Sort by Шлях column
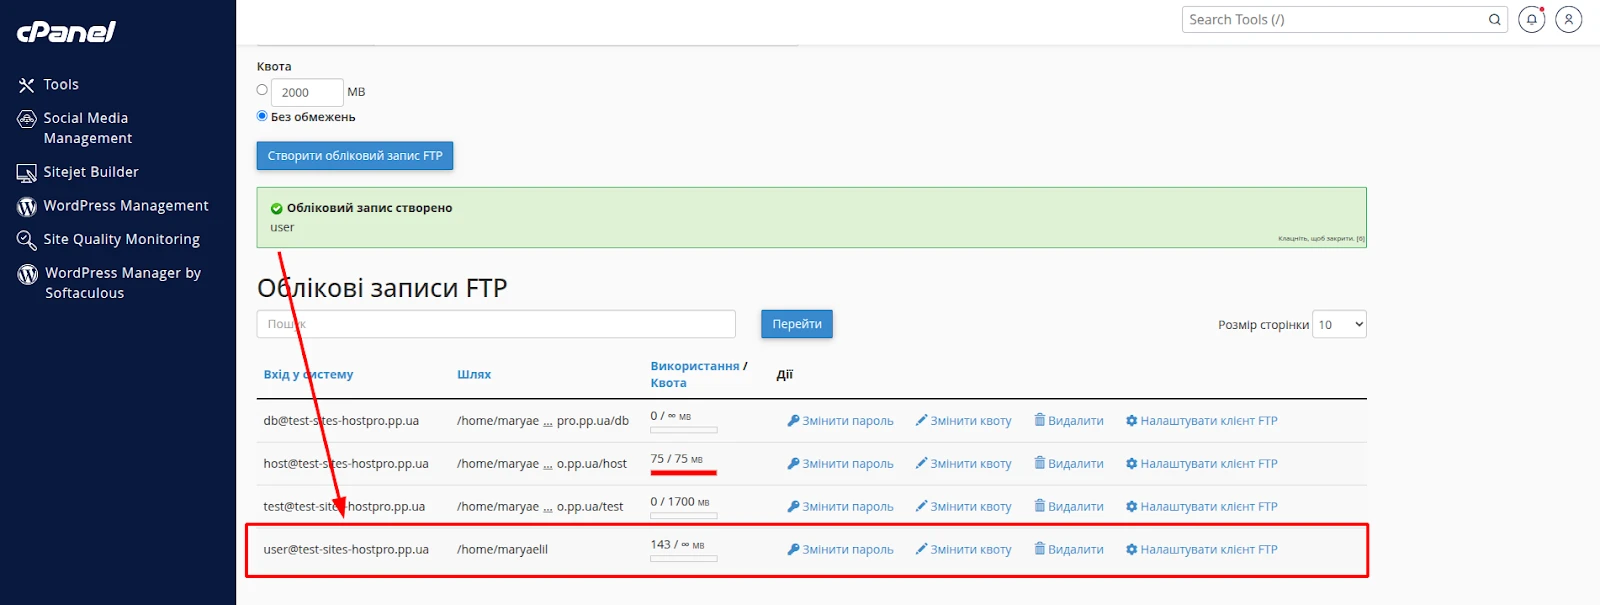The height and width of the screenshot is (605, 1600). coord(474,374)
